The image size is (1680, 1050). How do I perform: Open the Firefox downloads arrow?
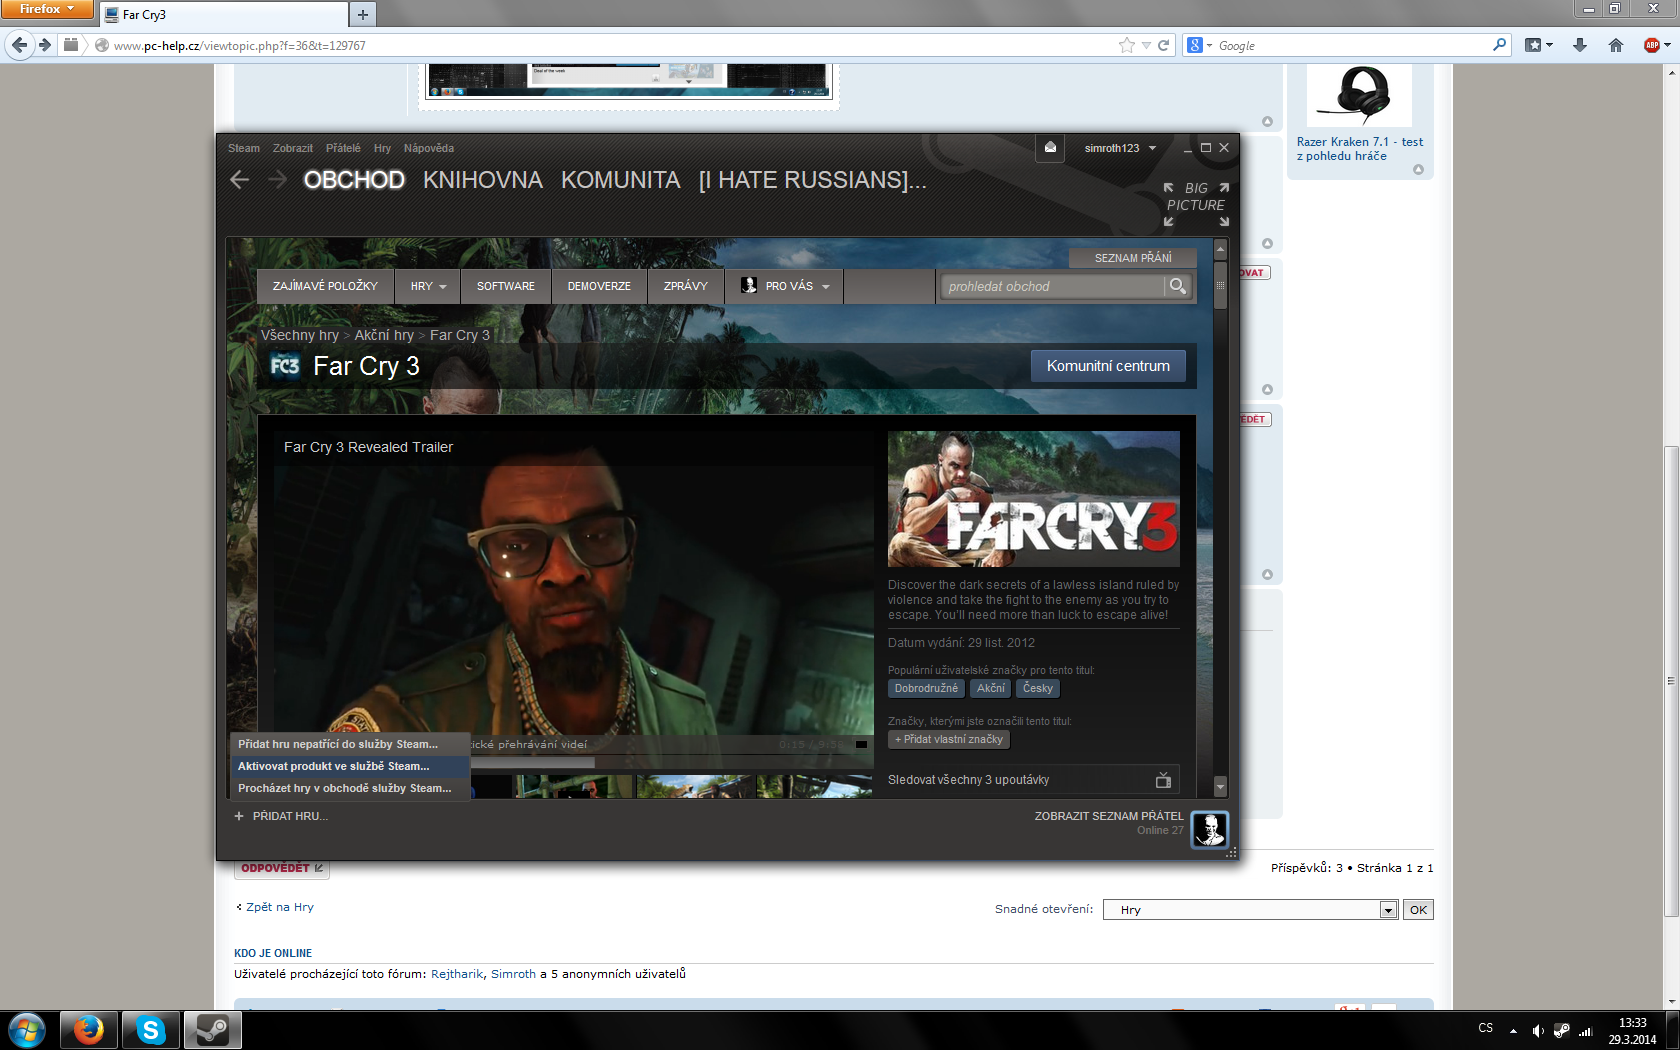tap(1580, 45)
